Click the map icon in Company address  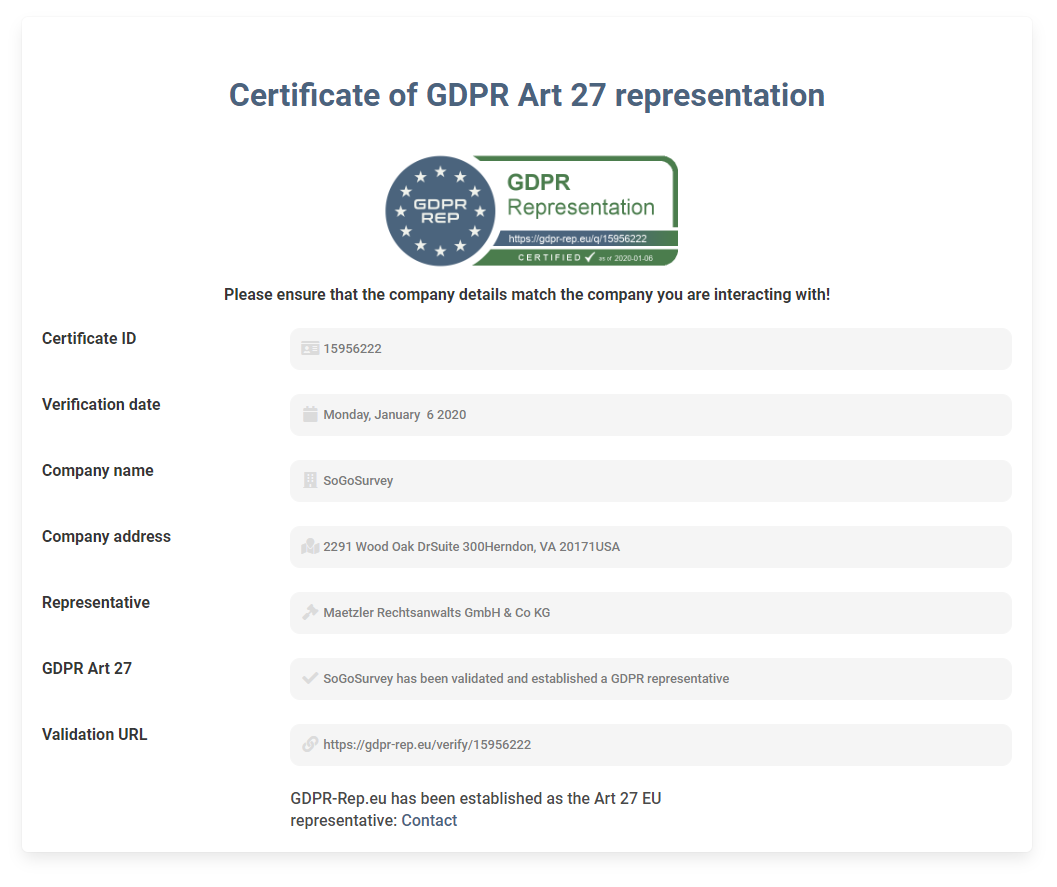[310, 547]
